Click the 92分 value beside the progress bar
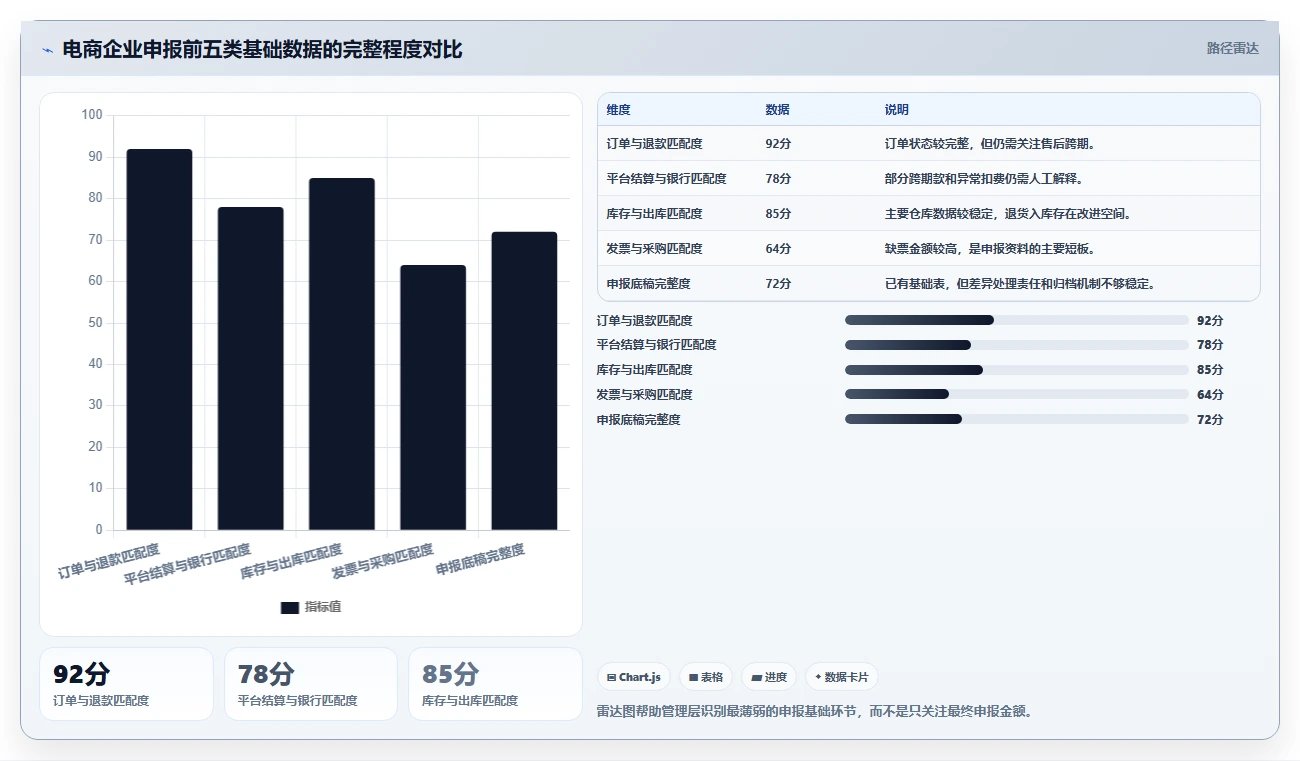 coord(1210,321)
